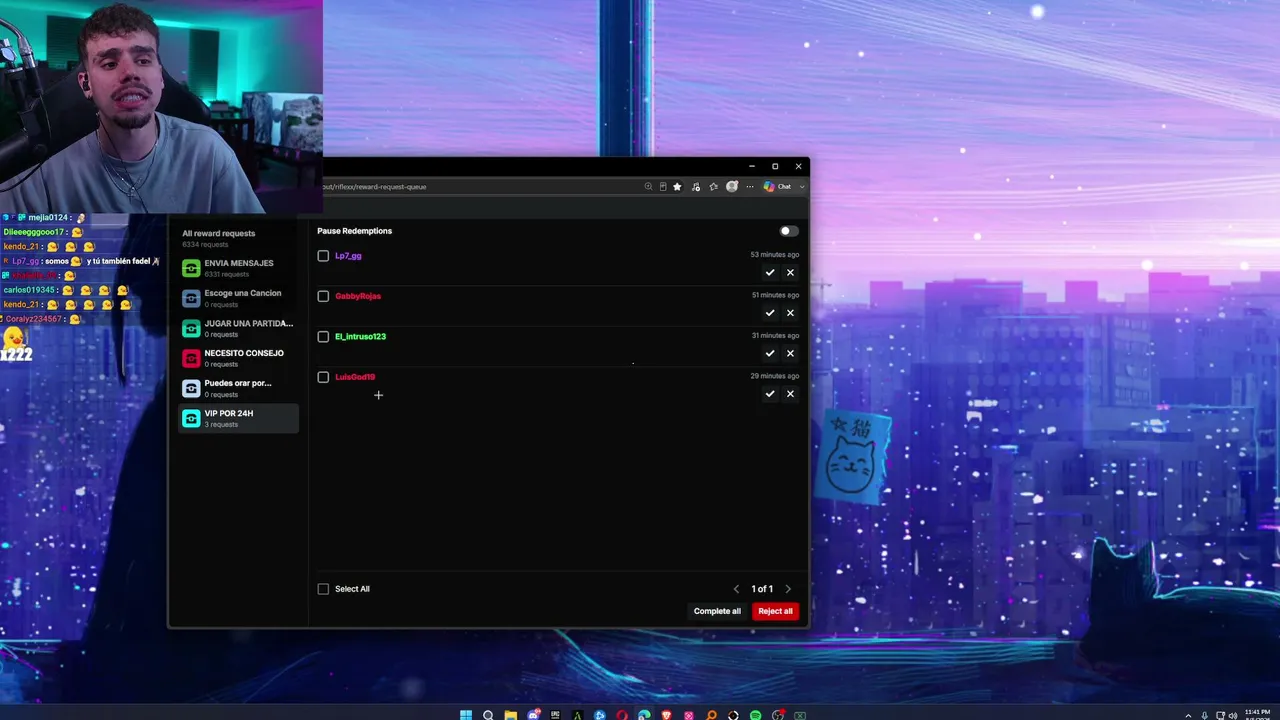The image size is (1280, 720).
Task: Click the VIP POR 24H reward icon
Action: coord(191,418)
